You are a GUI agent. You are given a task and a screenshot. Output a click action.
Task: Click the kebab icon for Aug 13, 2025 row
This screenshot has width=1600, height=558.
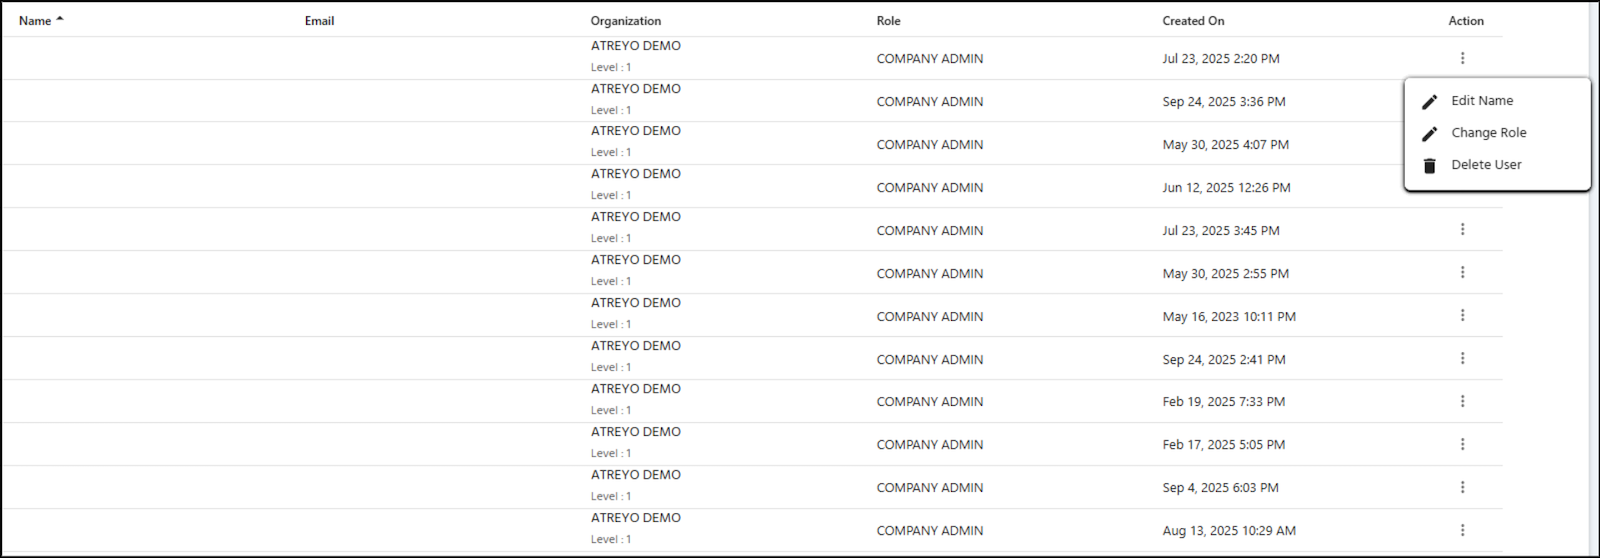[x=1462, y=531]
